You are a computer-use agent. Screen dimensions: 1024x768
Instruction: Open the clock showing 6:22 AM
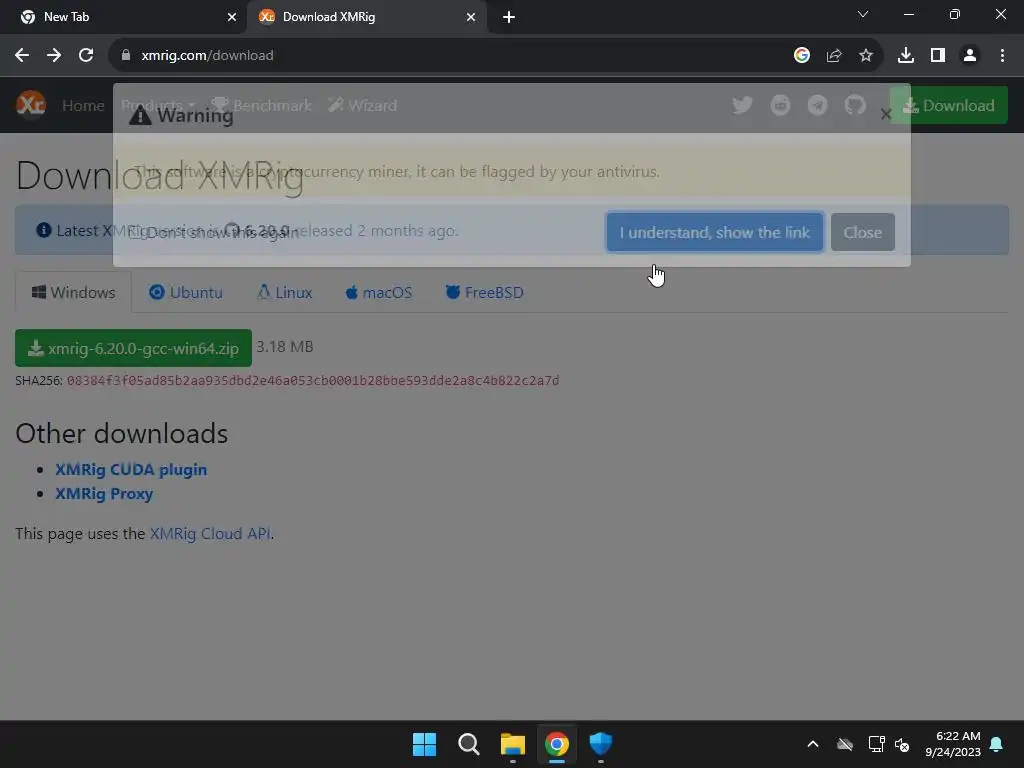point(953,744)
